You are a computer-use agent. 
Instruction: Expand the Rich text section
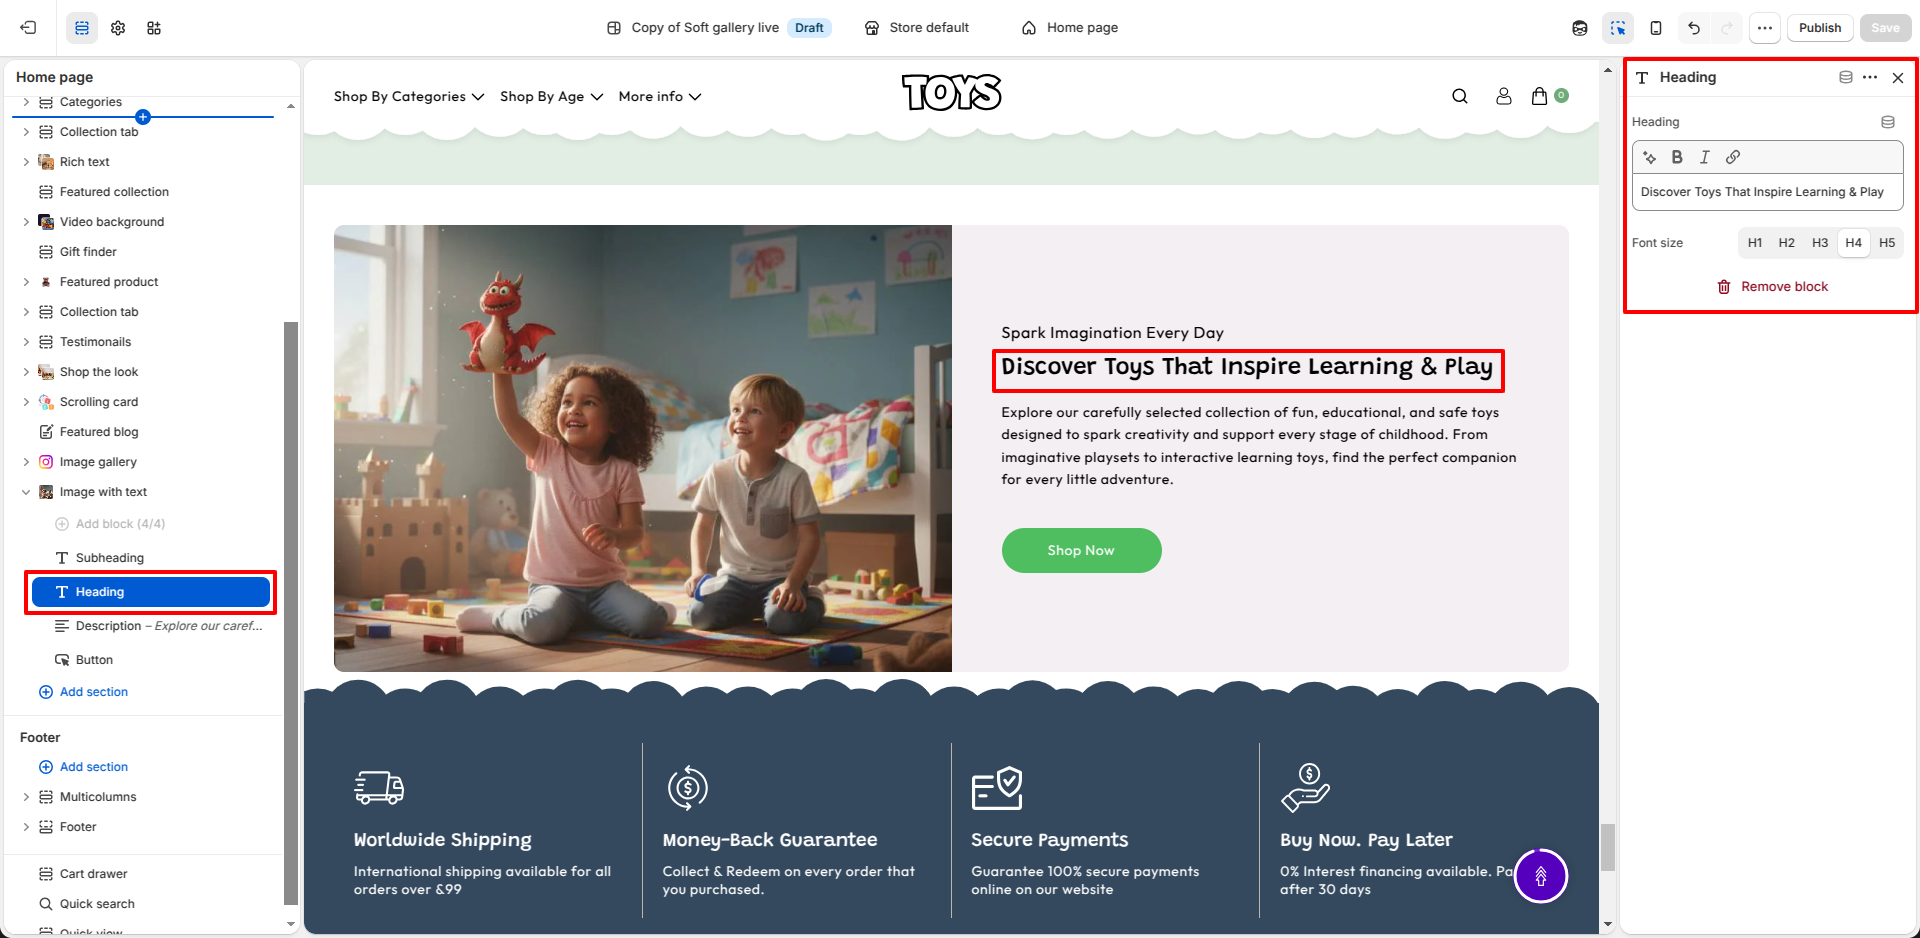point(26,162)
